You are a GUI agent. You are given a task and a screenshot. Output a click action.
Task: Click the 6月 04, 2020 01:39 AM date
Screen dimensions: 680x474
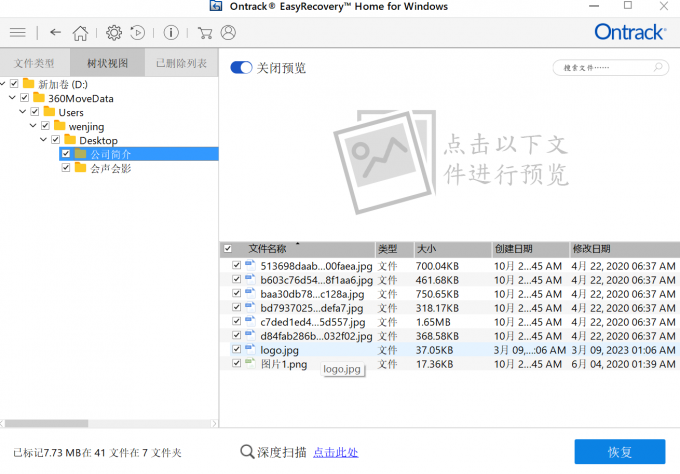[x=623, y=364]
